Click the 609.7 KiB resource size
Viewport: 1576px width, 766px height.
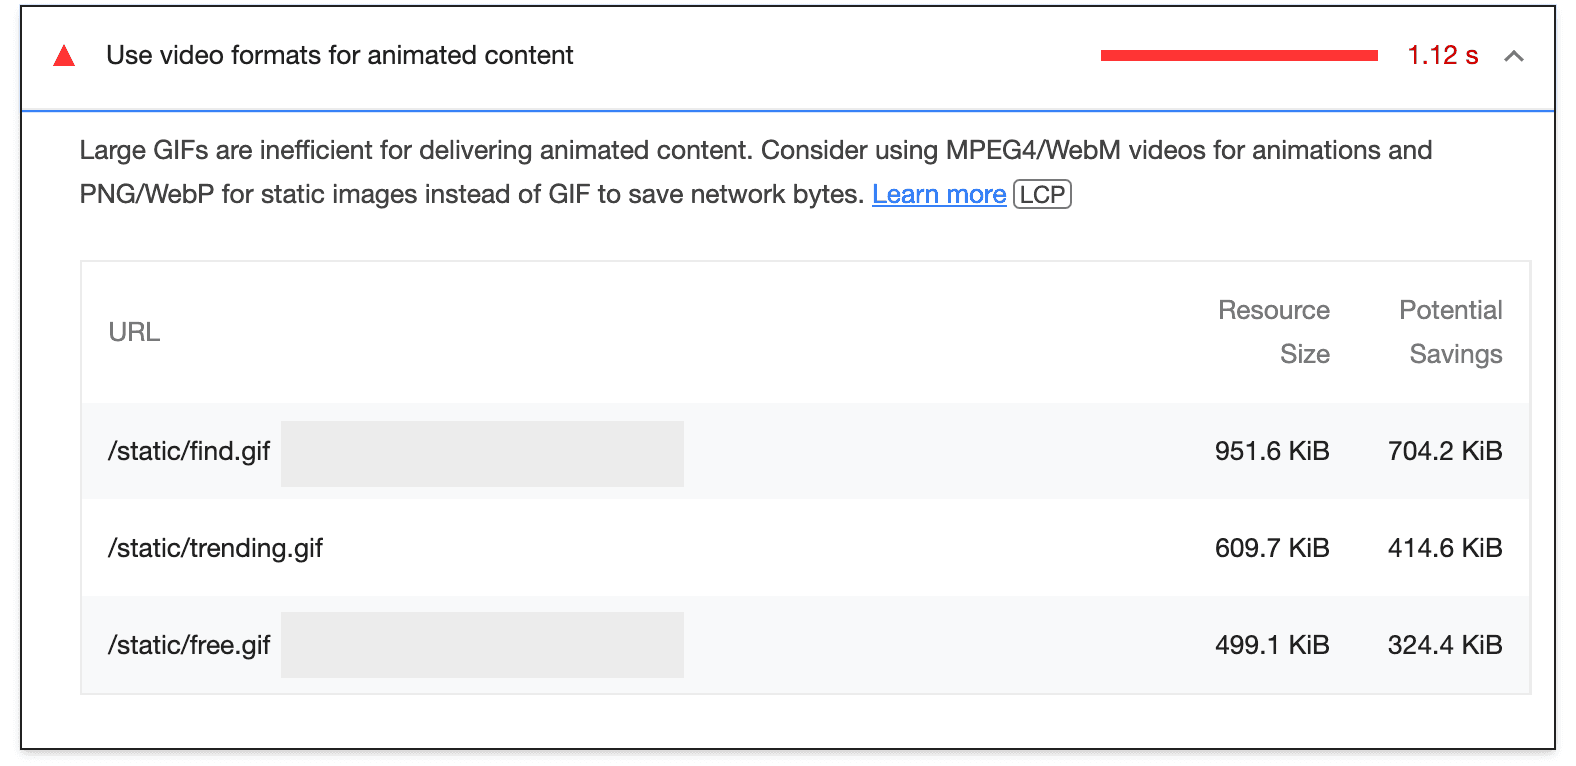pyautogui.click(x=1272, y=548)
